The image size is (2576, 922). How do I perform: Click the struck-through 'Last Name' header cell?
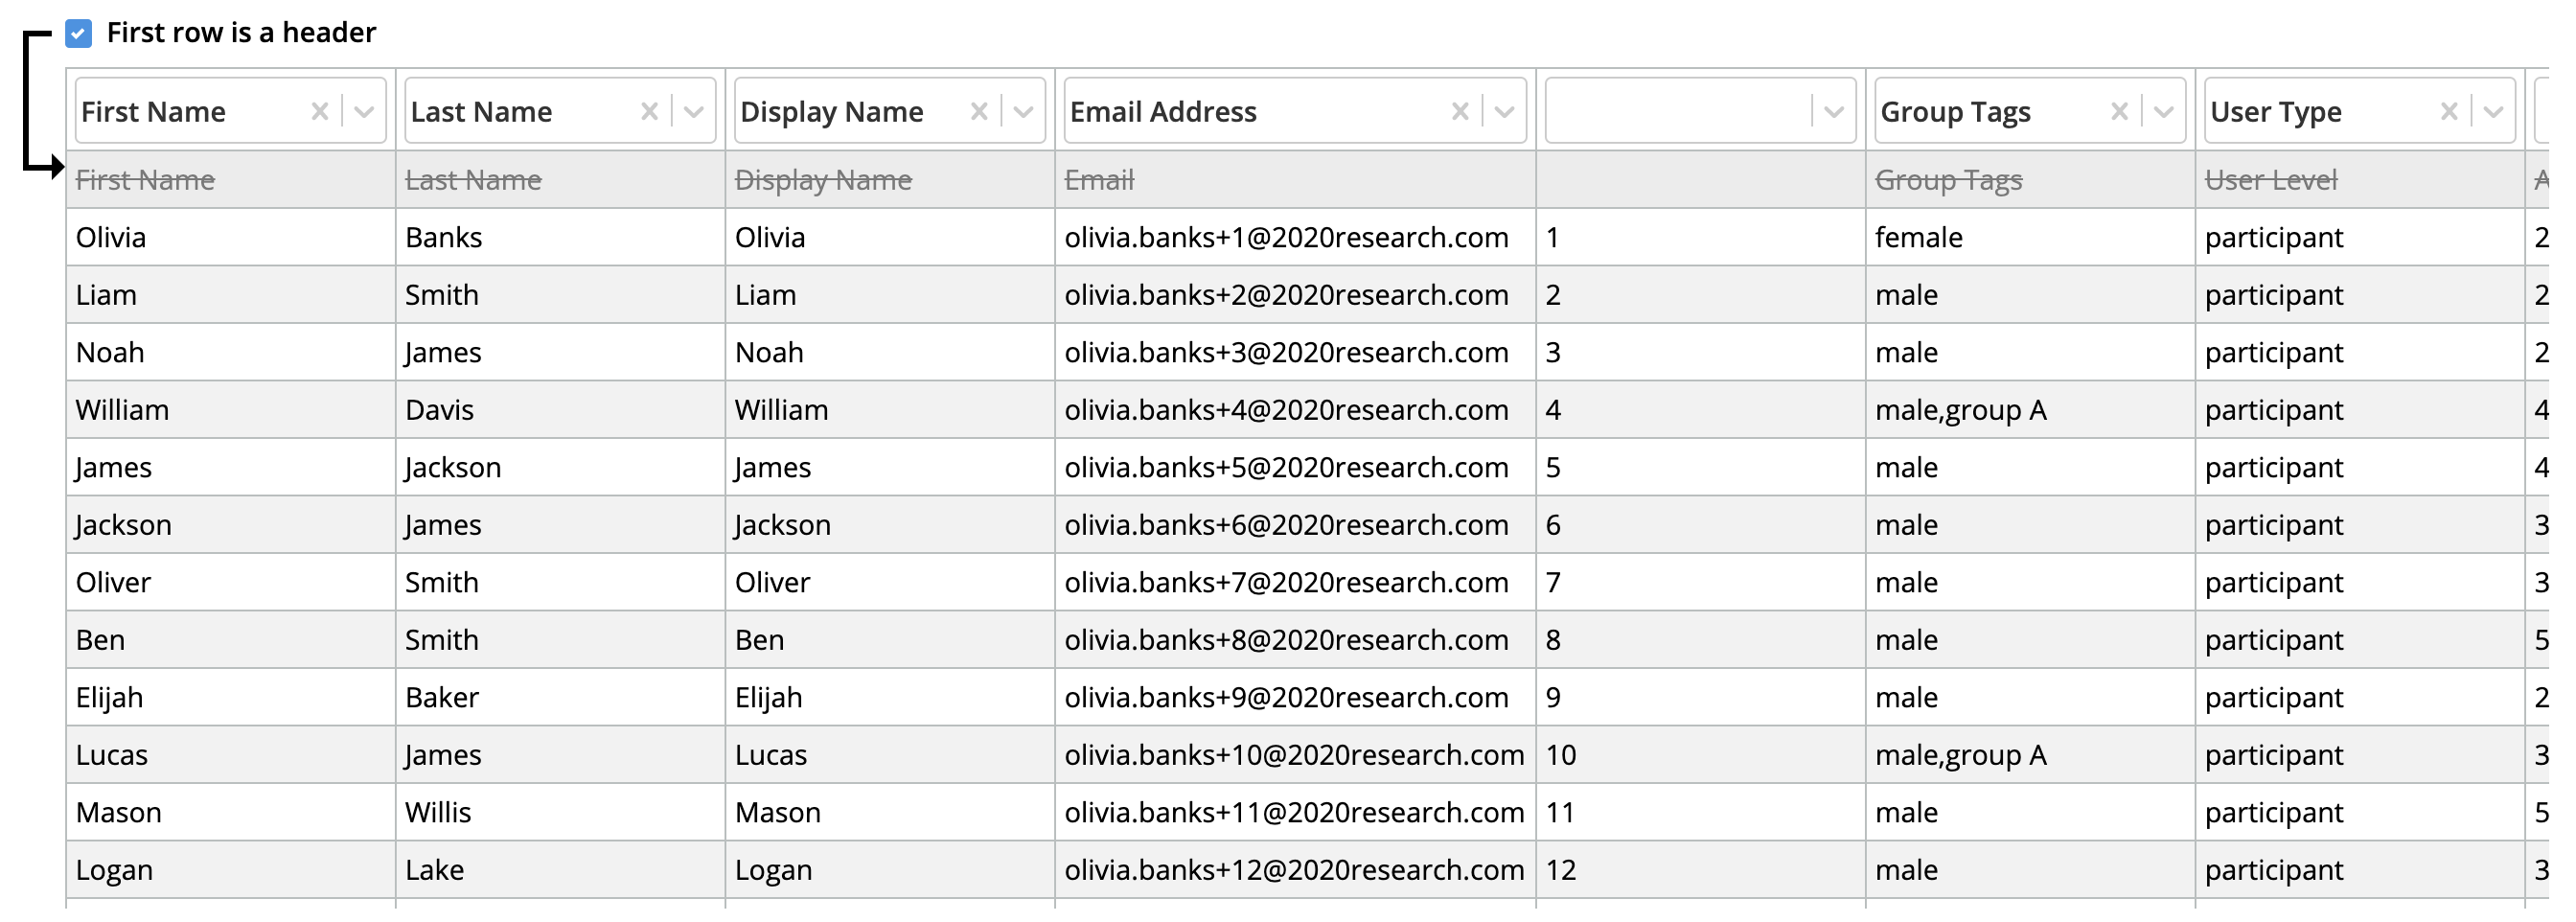click(x=561, y=180)
